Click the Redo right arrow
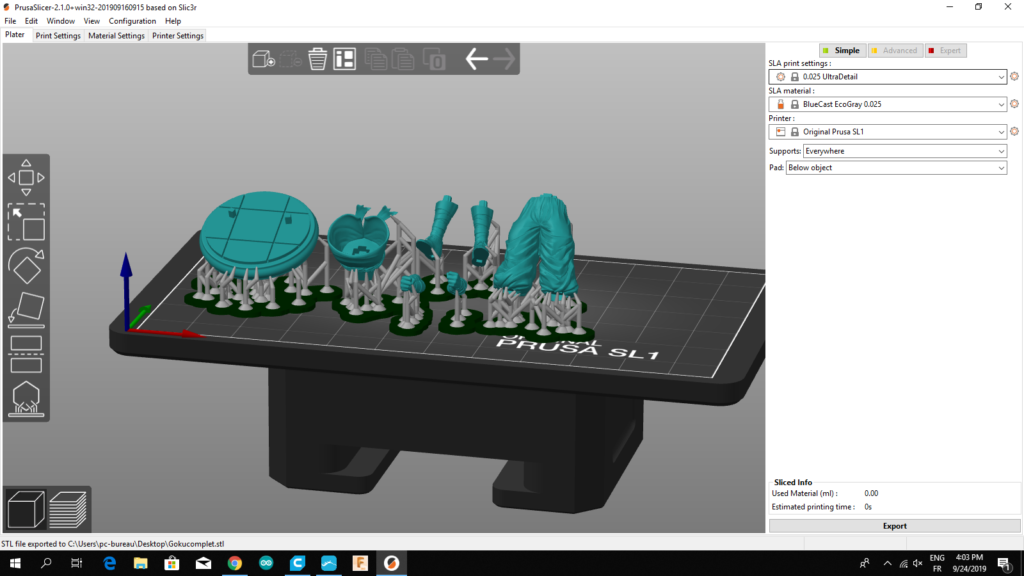Viewport: 1024px width, 576px height. tap(504, 59)
